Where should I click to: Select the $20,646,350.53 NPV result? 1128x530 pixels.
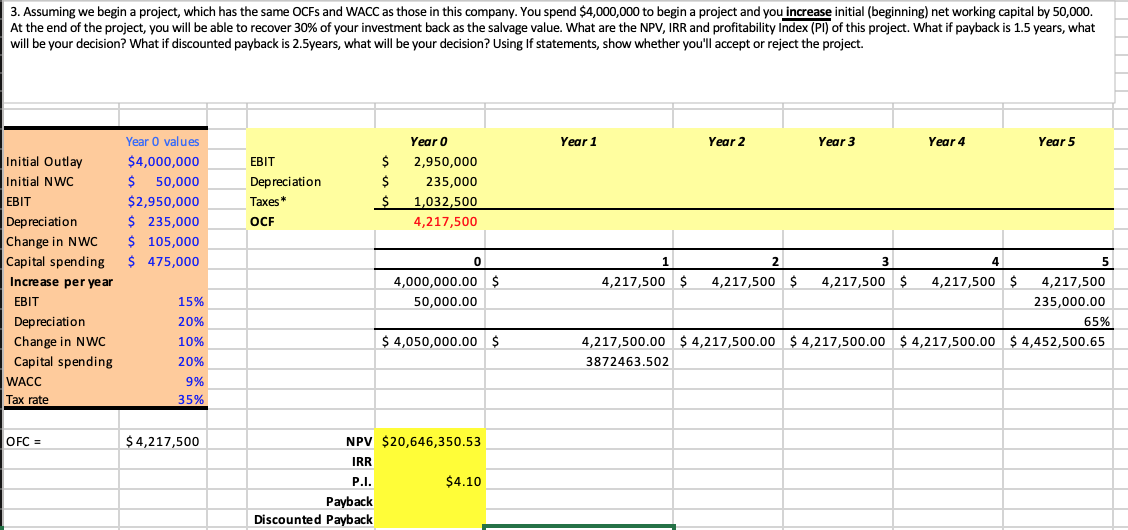tap(430, 442)
